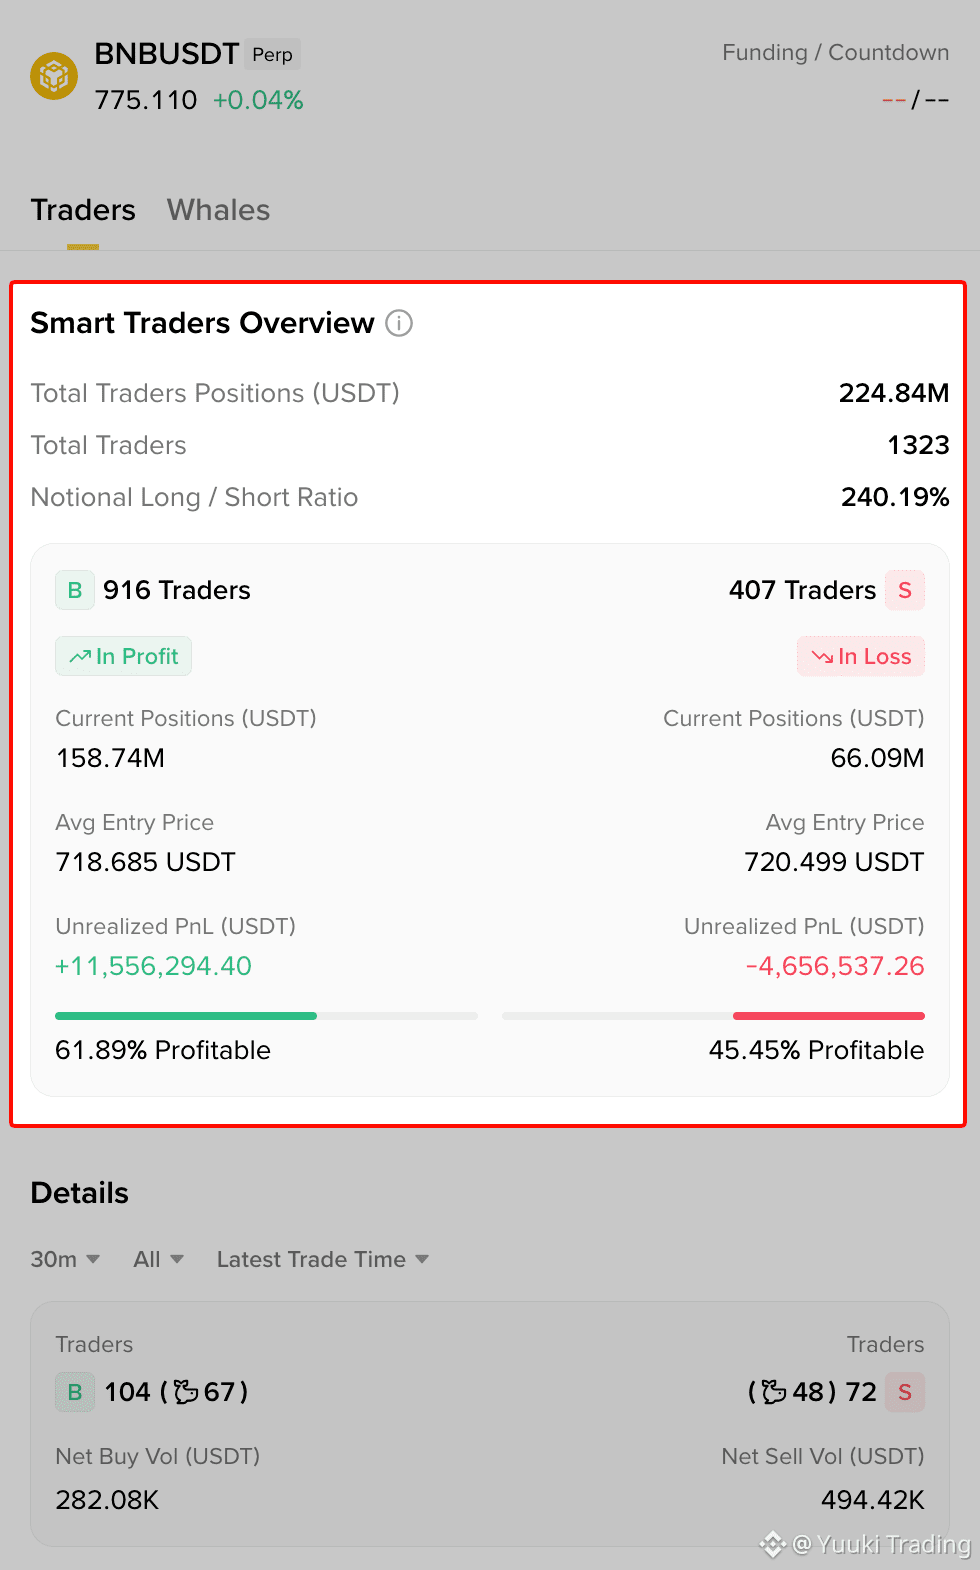Open the All filter dropdown
The height and width of the screenshot is (1570, 980).
159,1259
